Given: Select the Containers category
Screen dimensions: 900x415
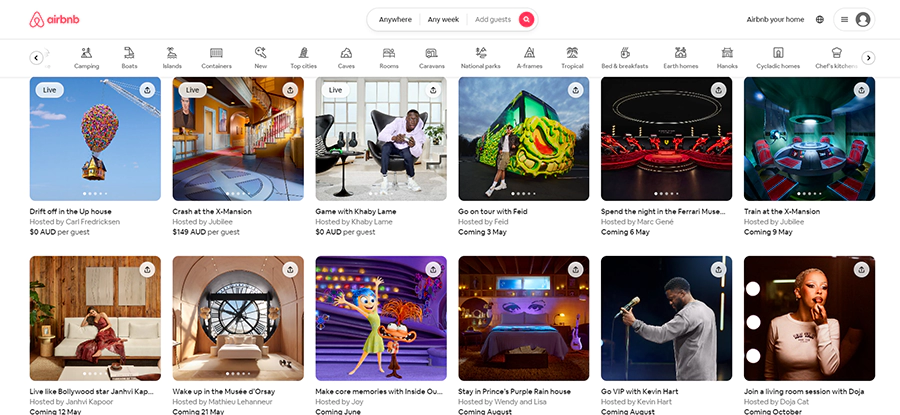Looking at the screenshot, I should (216, 58).
